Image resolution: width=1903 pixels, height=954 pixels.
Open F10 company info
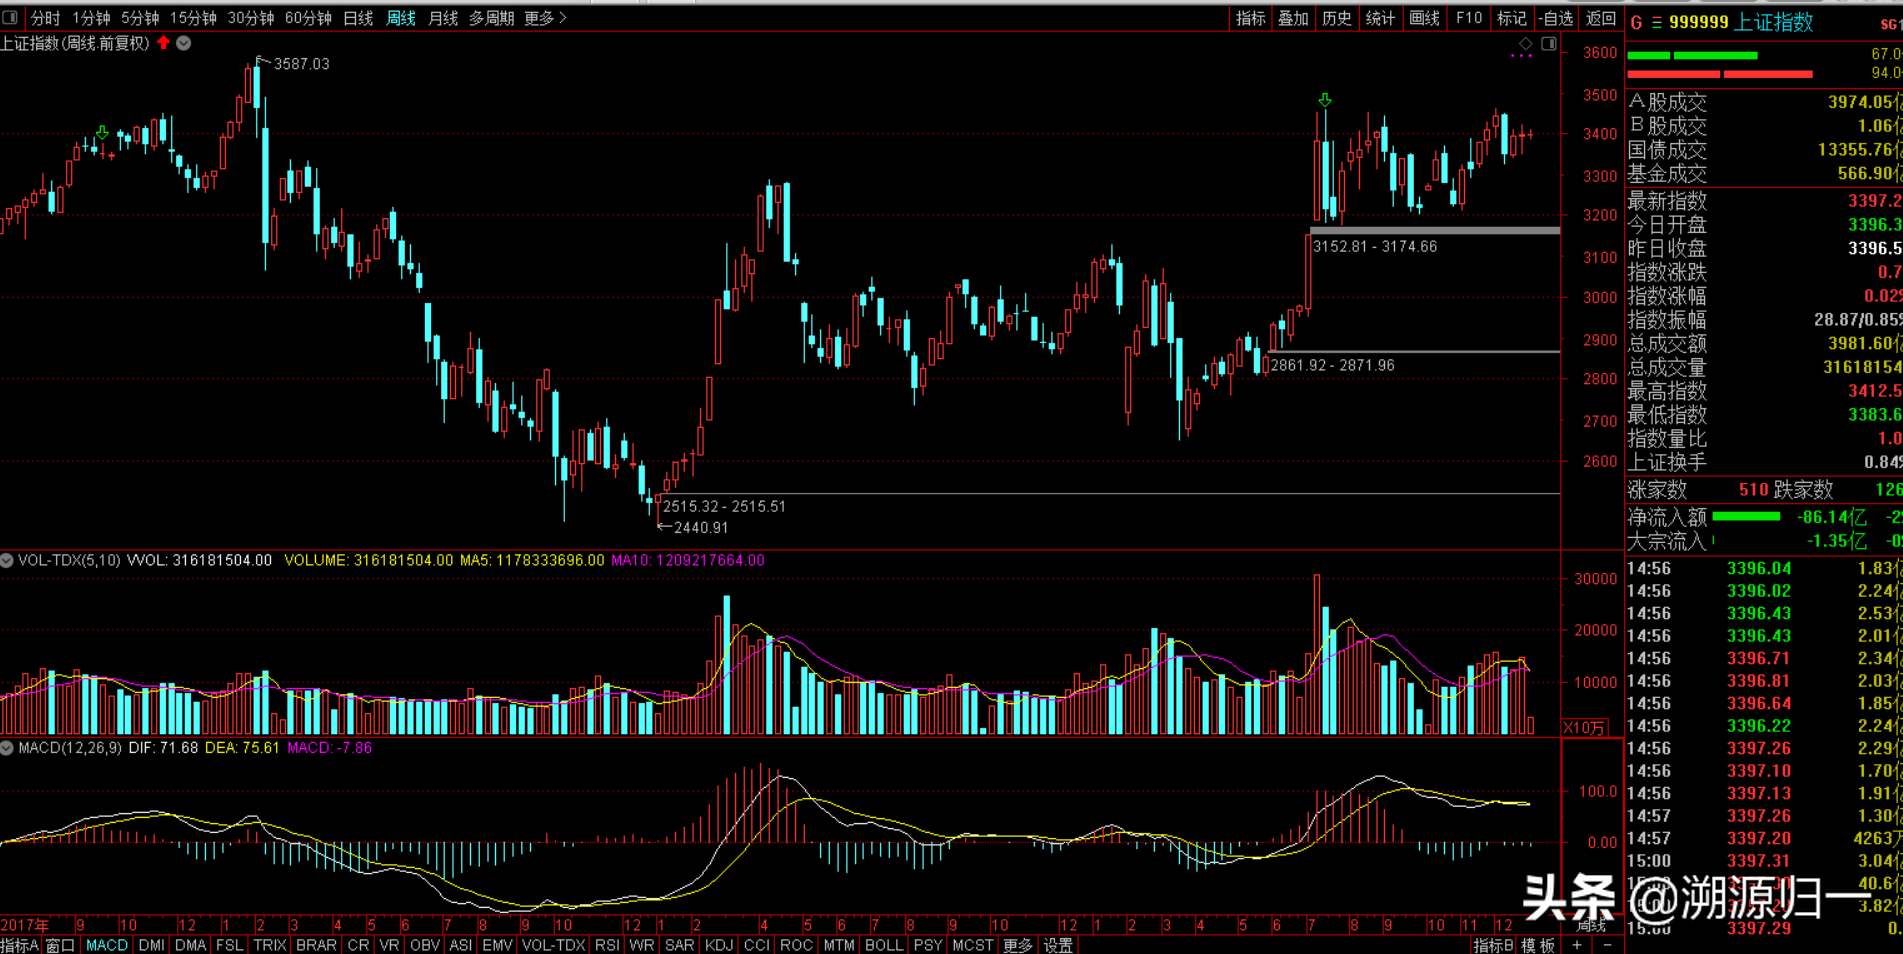click(x=1469, y=18)
